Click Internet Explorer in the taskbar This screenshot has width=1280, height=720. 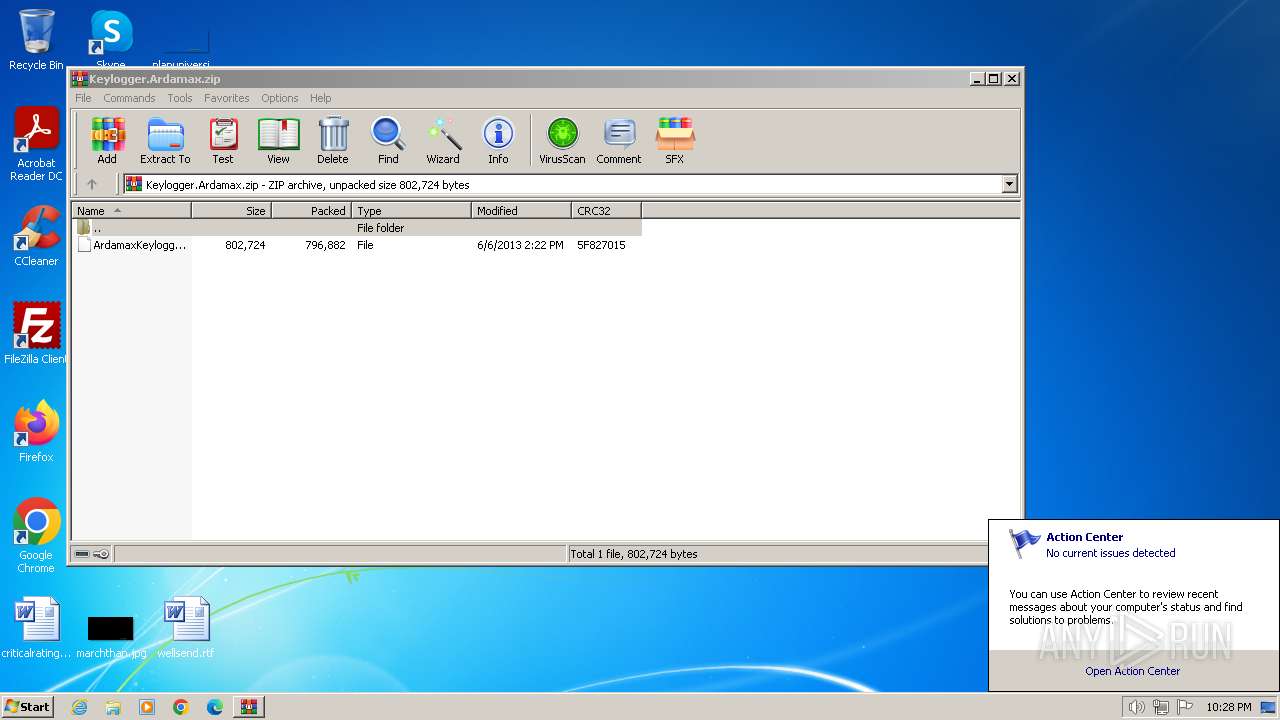point(79,707)
